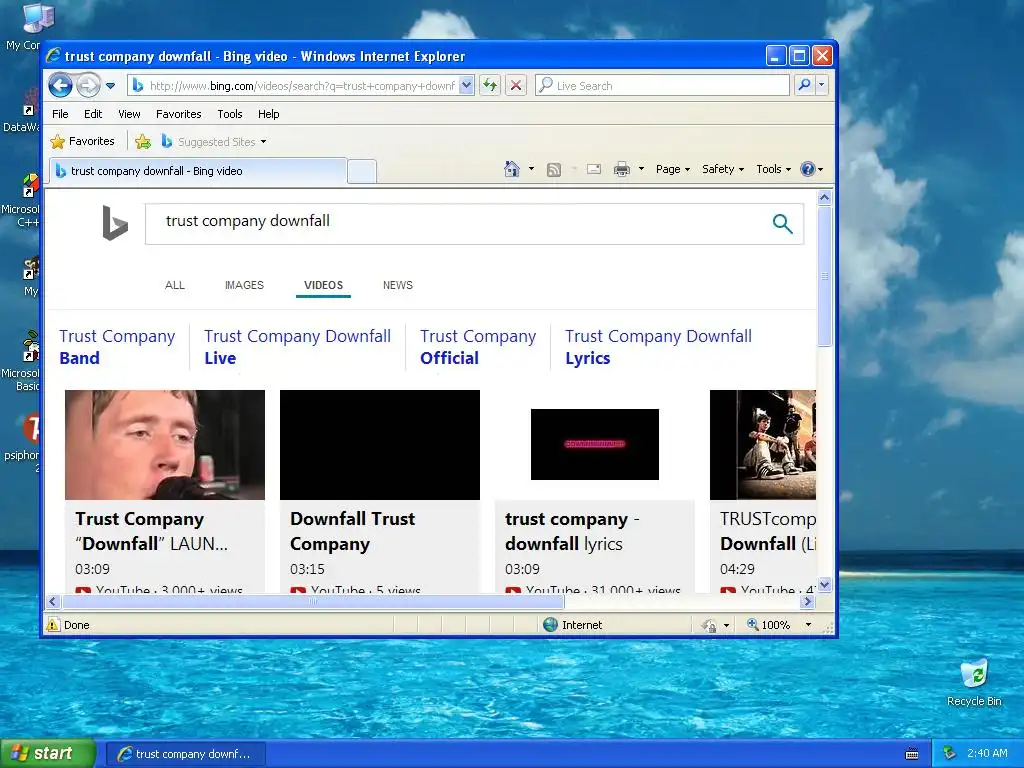This screenshot has height=768, width=1024.
Task: Click the Home icon in command bar
Action: 512,169
